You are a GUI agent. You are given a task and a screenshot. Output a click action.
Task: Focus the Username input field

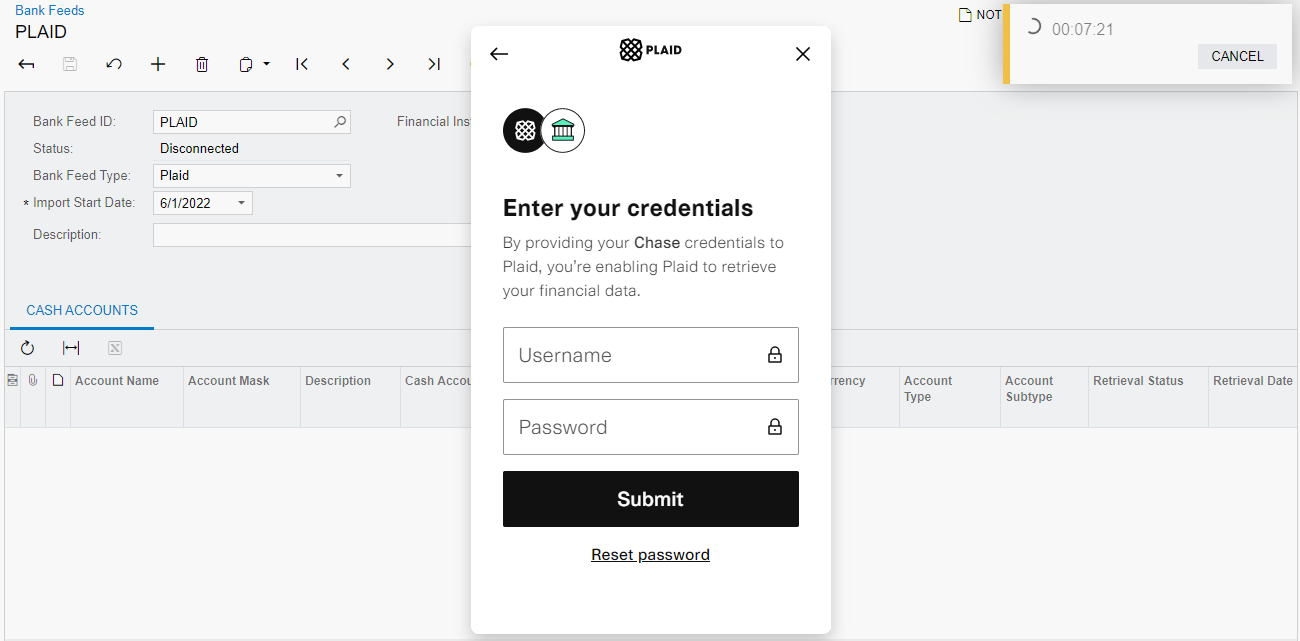tap(635, 355)
